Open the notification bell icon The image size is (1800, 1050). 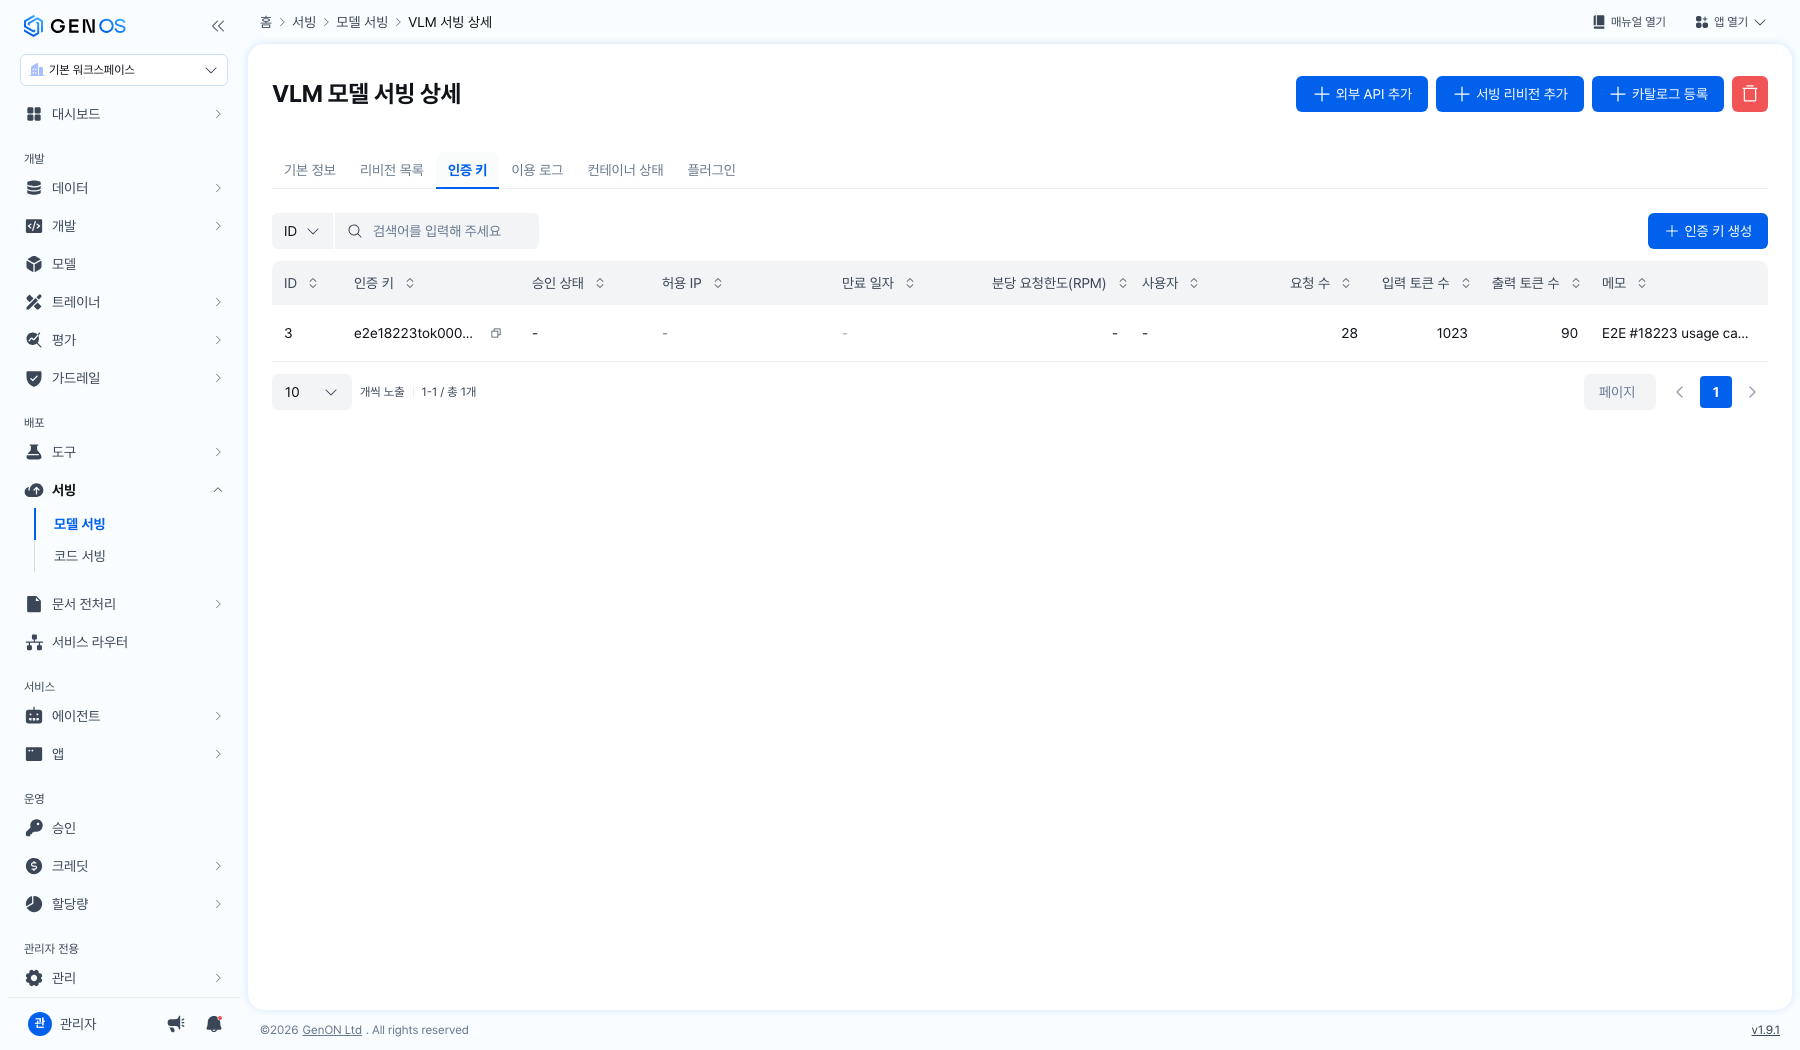click(x=214, y=1024)
